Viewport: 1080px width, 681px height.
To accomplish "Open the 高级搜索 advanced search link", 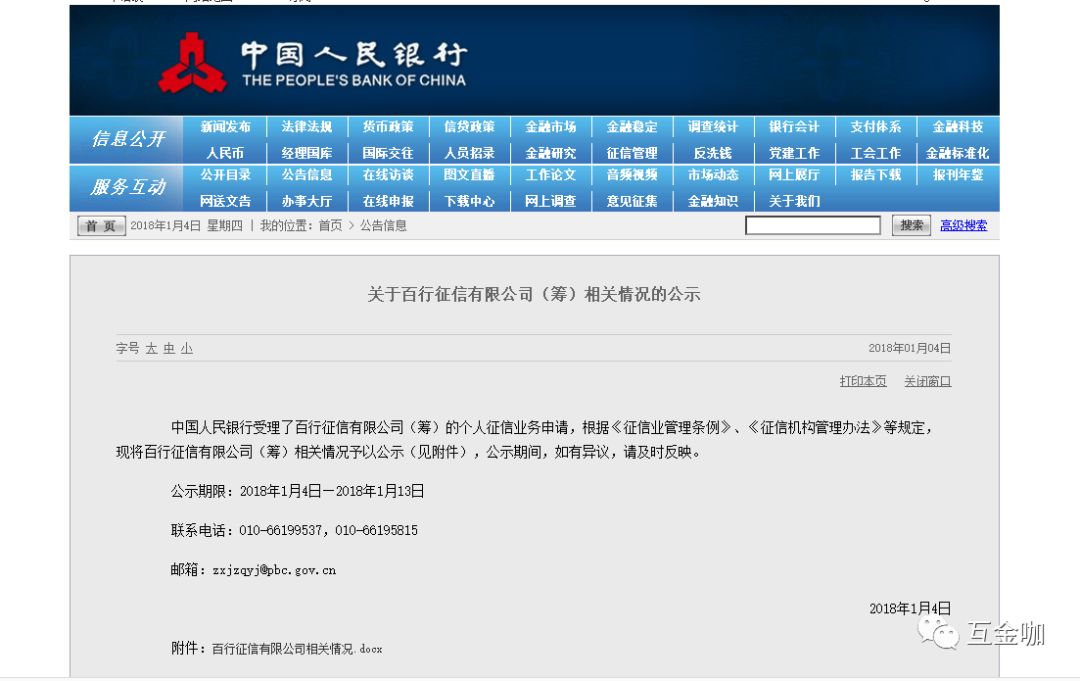I will [x=964, y=225].
